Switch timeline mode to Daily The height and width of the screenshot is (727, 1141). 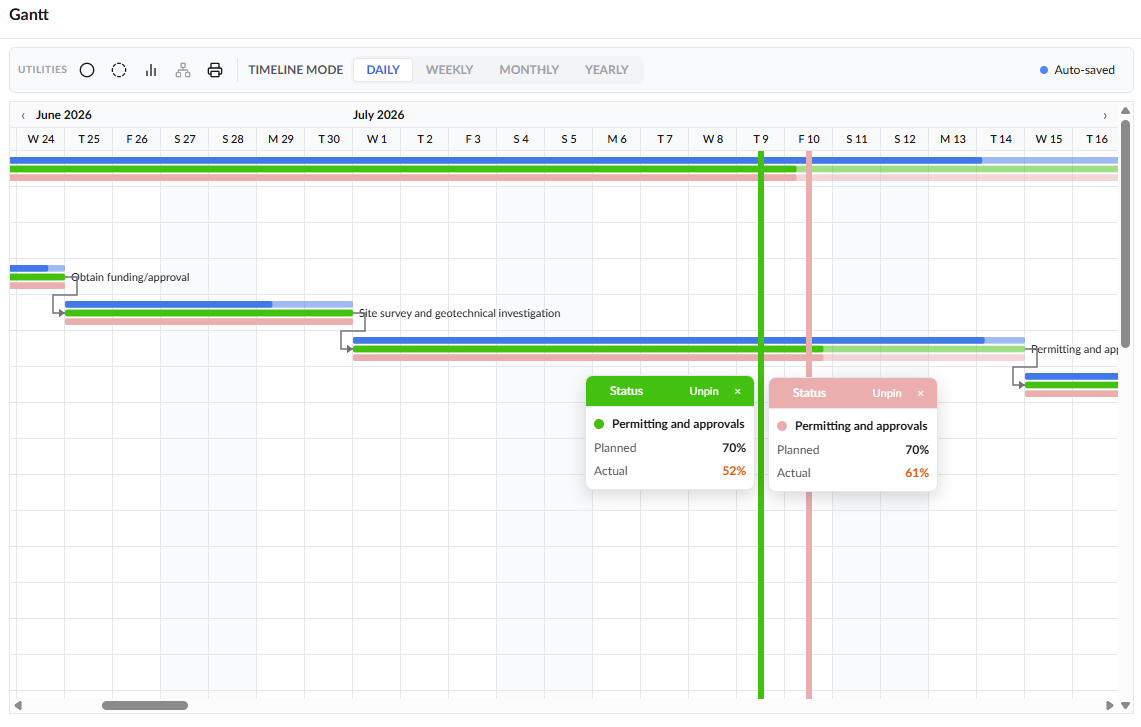point(383,70)
